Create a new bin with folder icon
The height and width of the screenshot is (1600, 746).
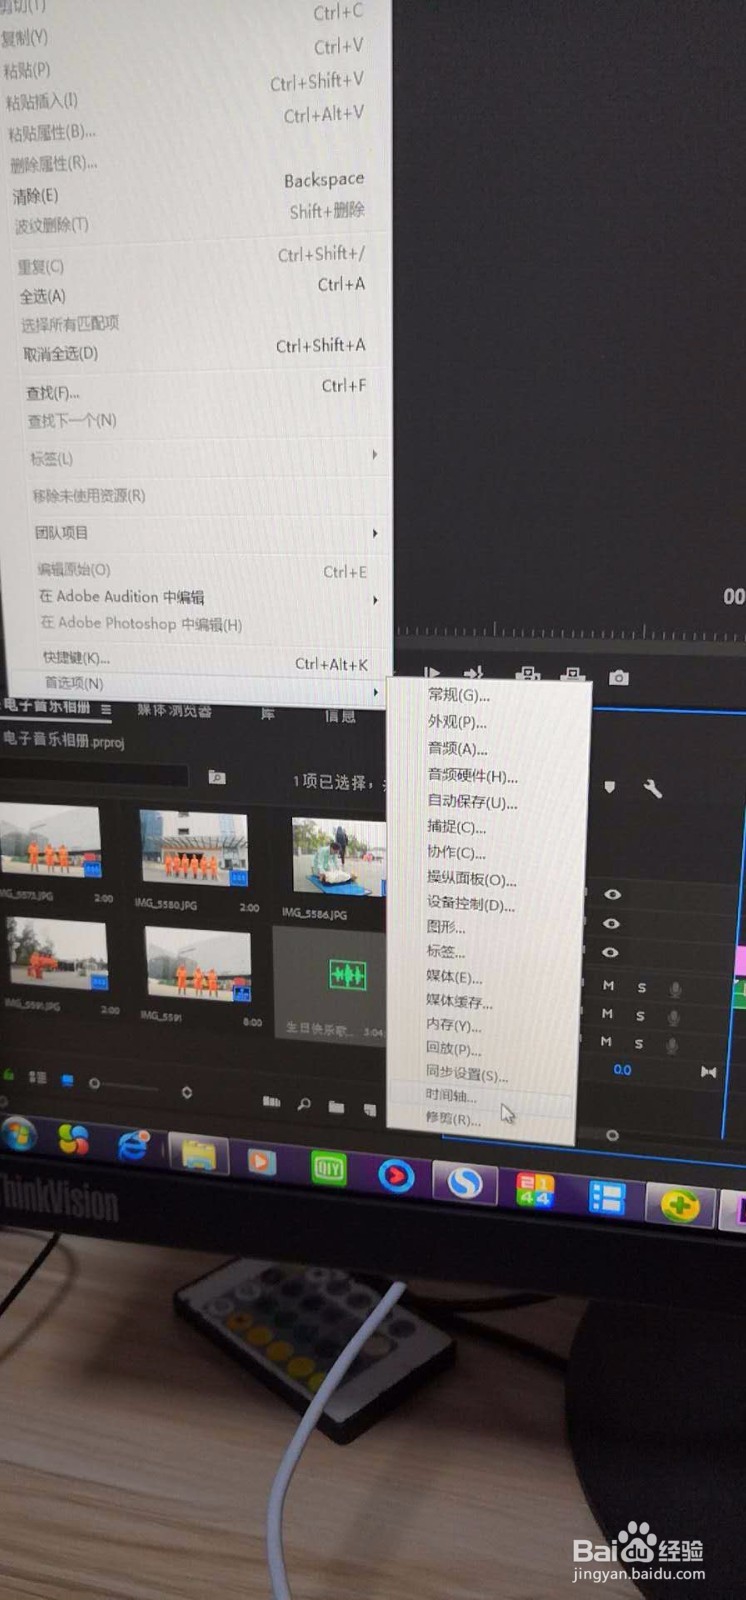click(x=336, y=1107)
